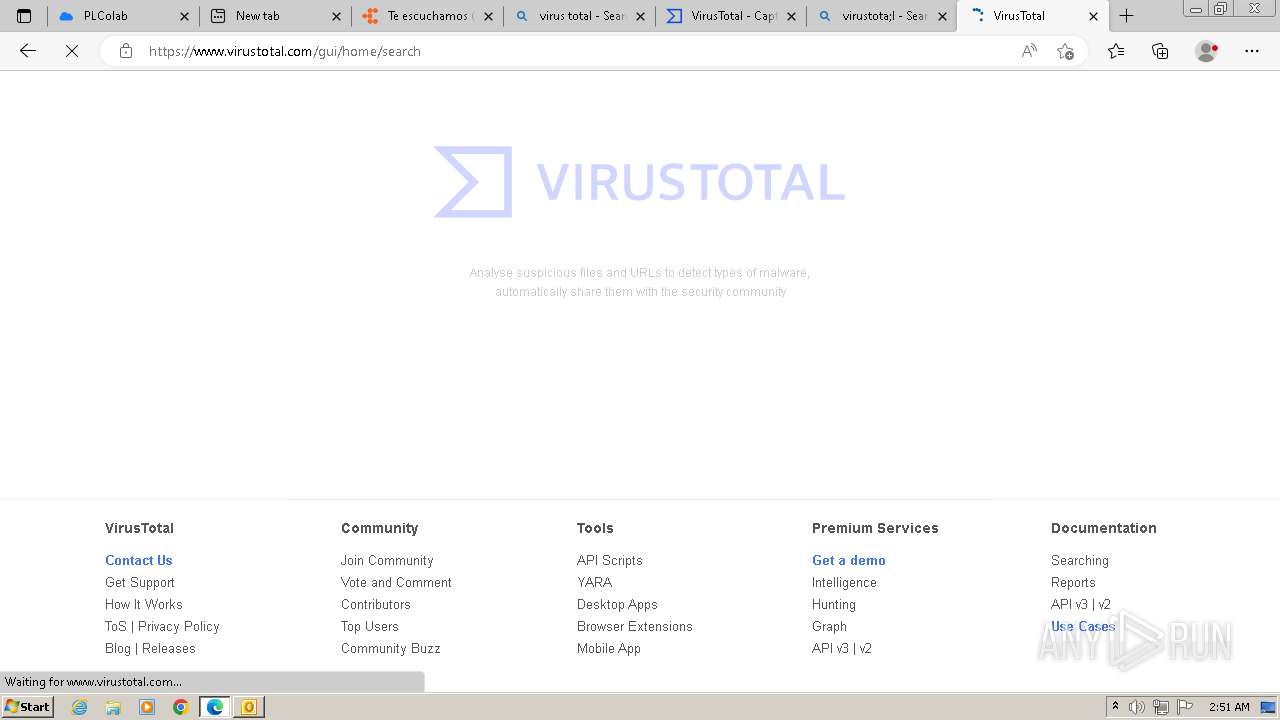Close the PLColab tab

[x=184, y=16]
